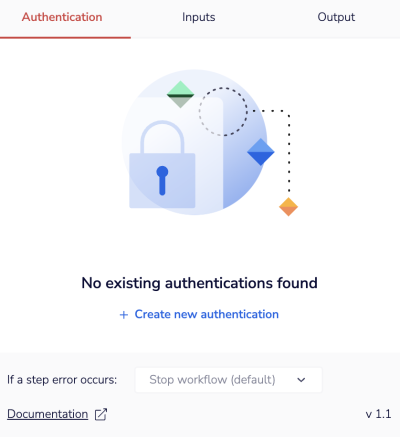Switch to the Inputs tab
Screen dimensions: 400x437
pyautogui.click(x=199, y=17)
